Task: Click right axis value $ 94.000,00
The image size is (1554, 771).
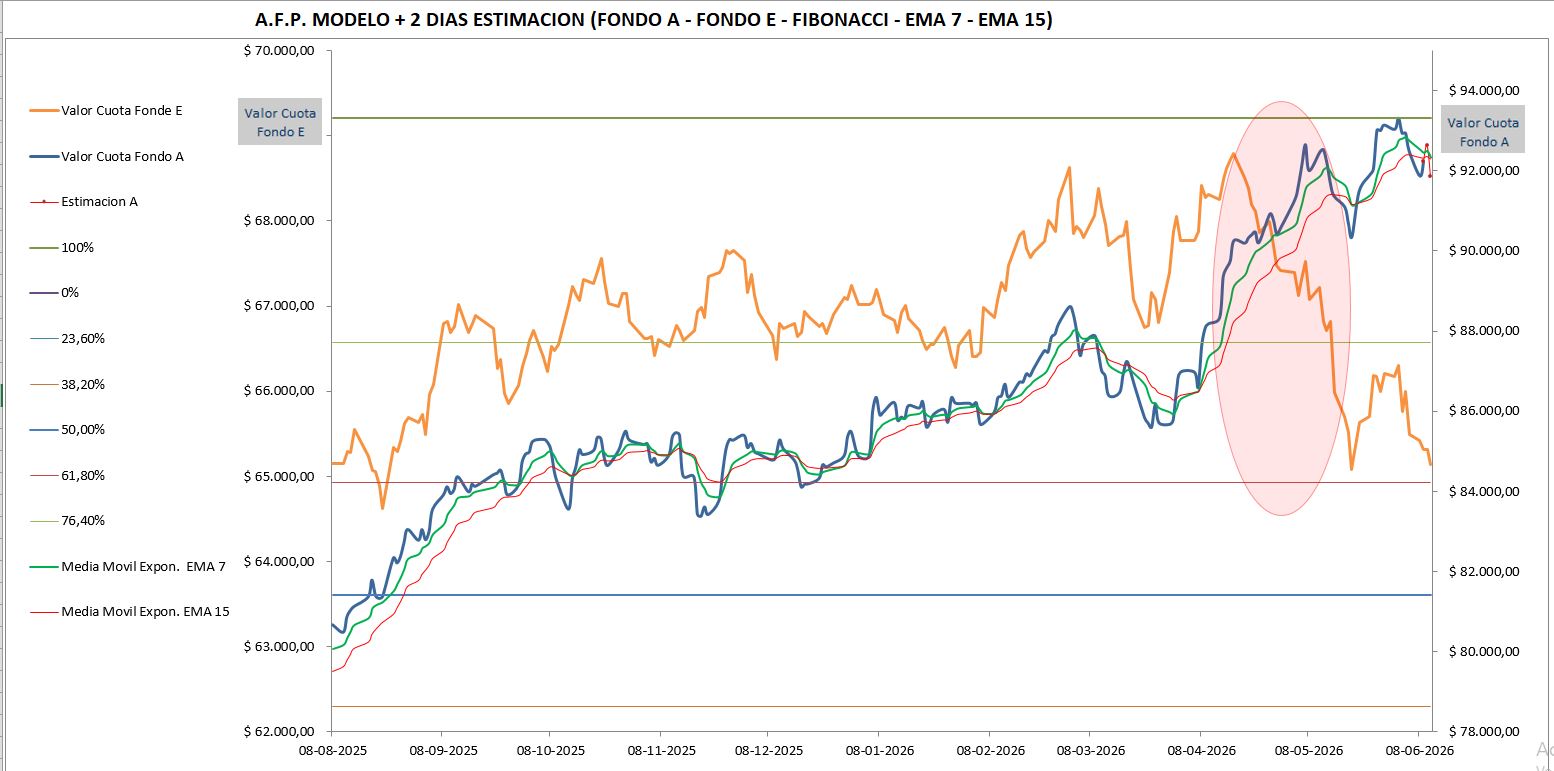Action: tap(1484, 90)
